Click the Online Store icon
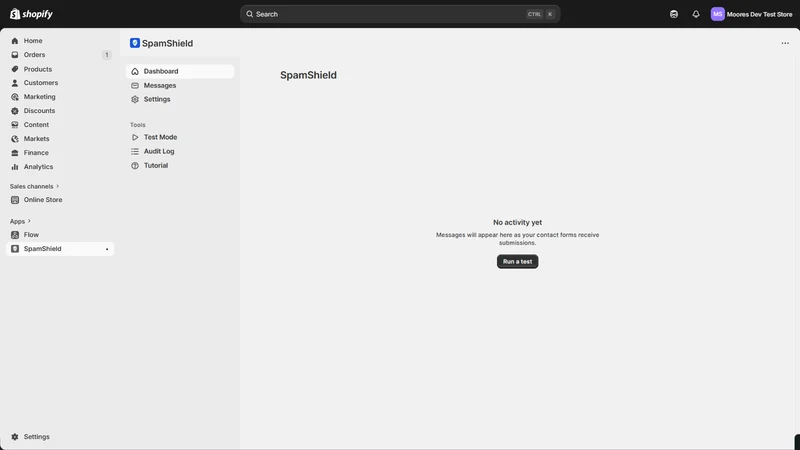Screen dimensions: 800x450 [x=15, y=200]
